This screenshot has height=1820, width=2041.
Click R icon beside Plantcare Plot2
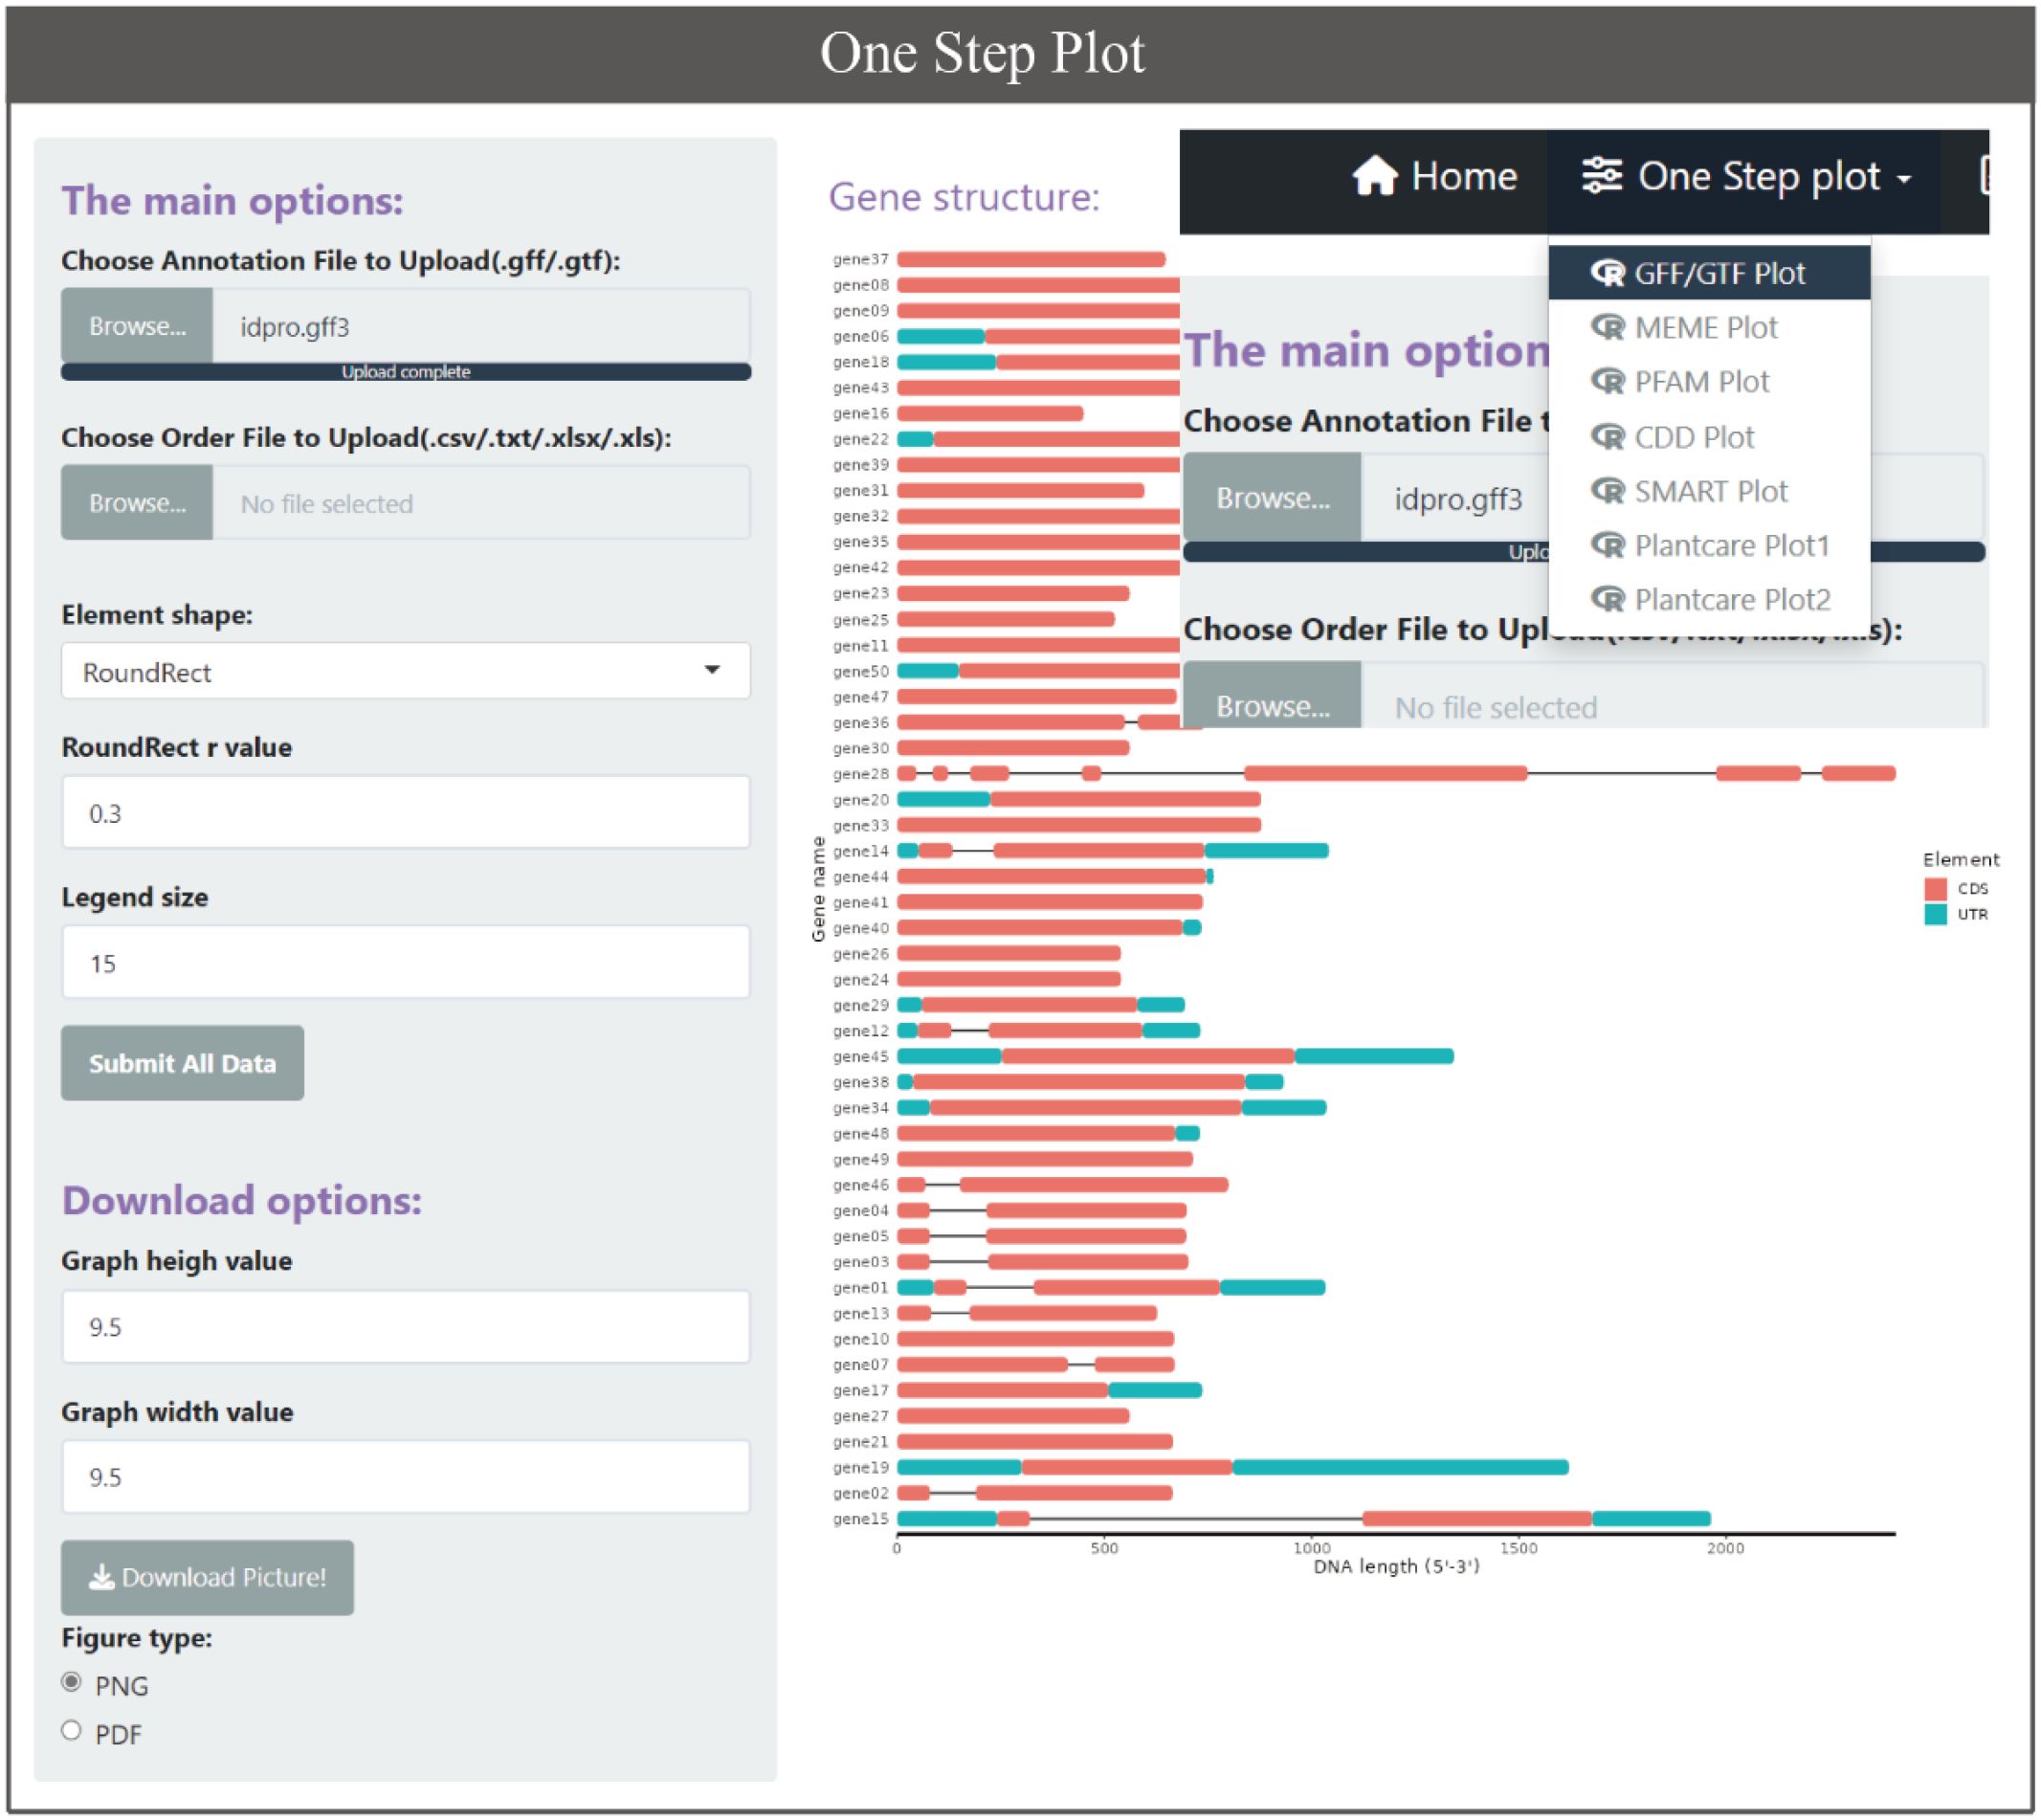pyautogui.click(x=1607, y=600)
